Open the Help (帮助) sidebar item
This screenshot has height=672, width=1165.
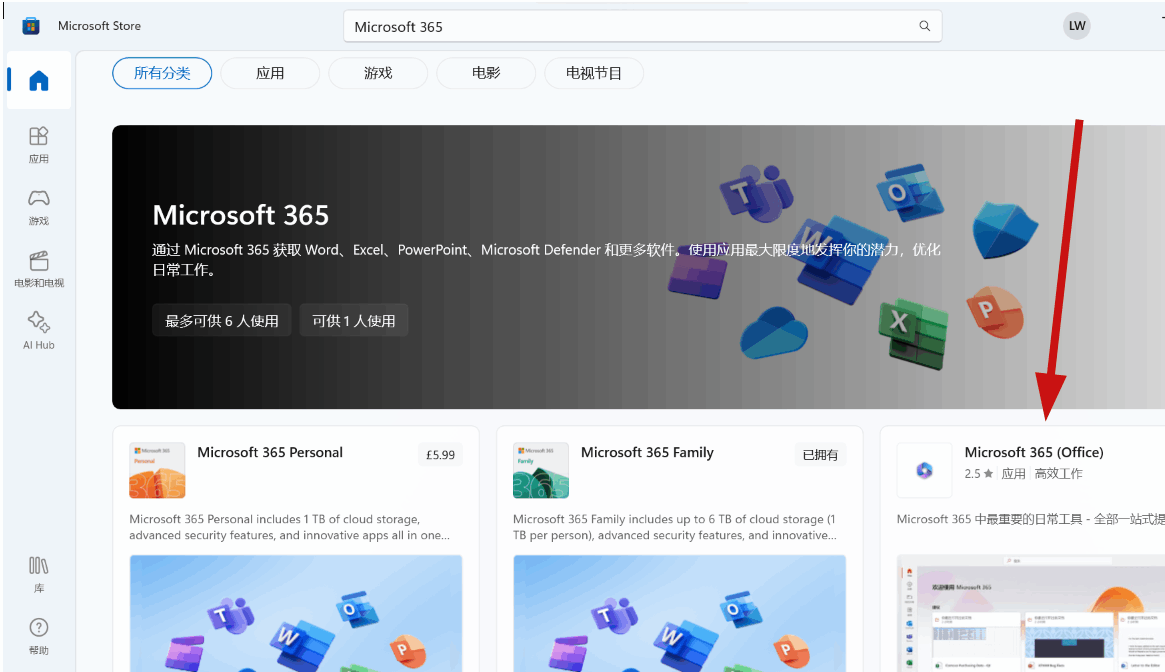pos(39,636)
